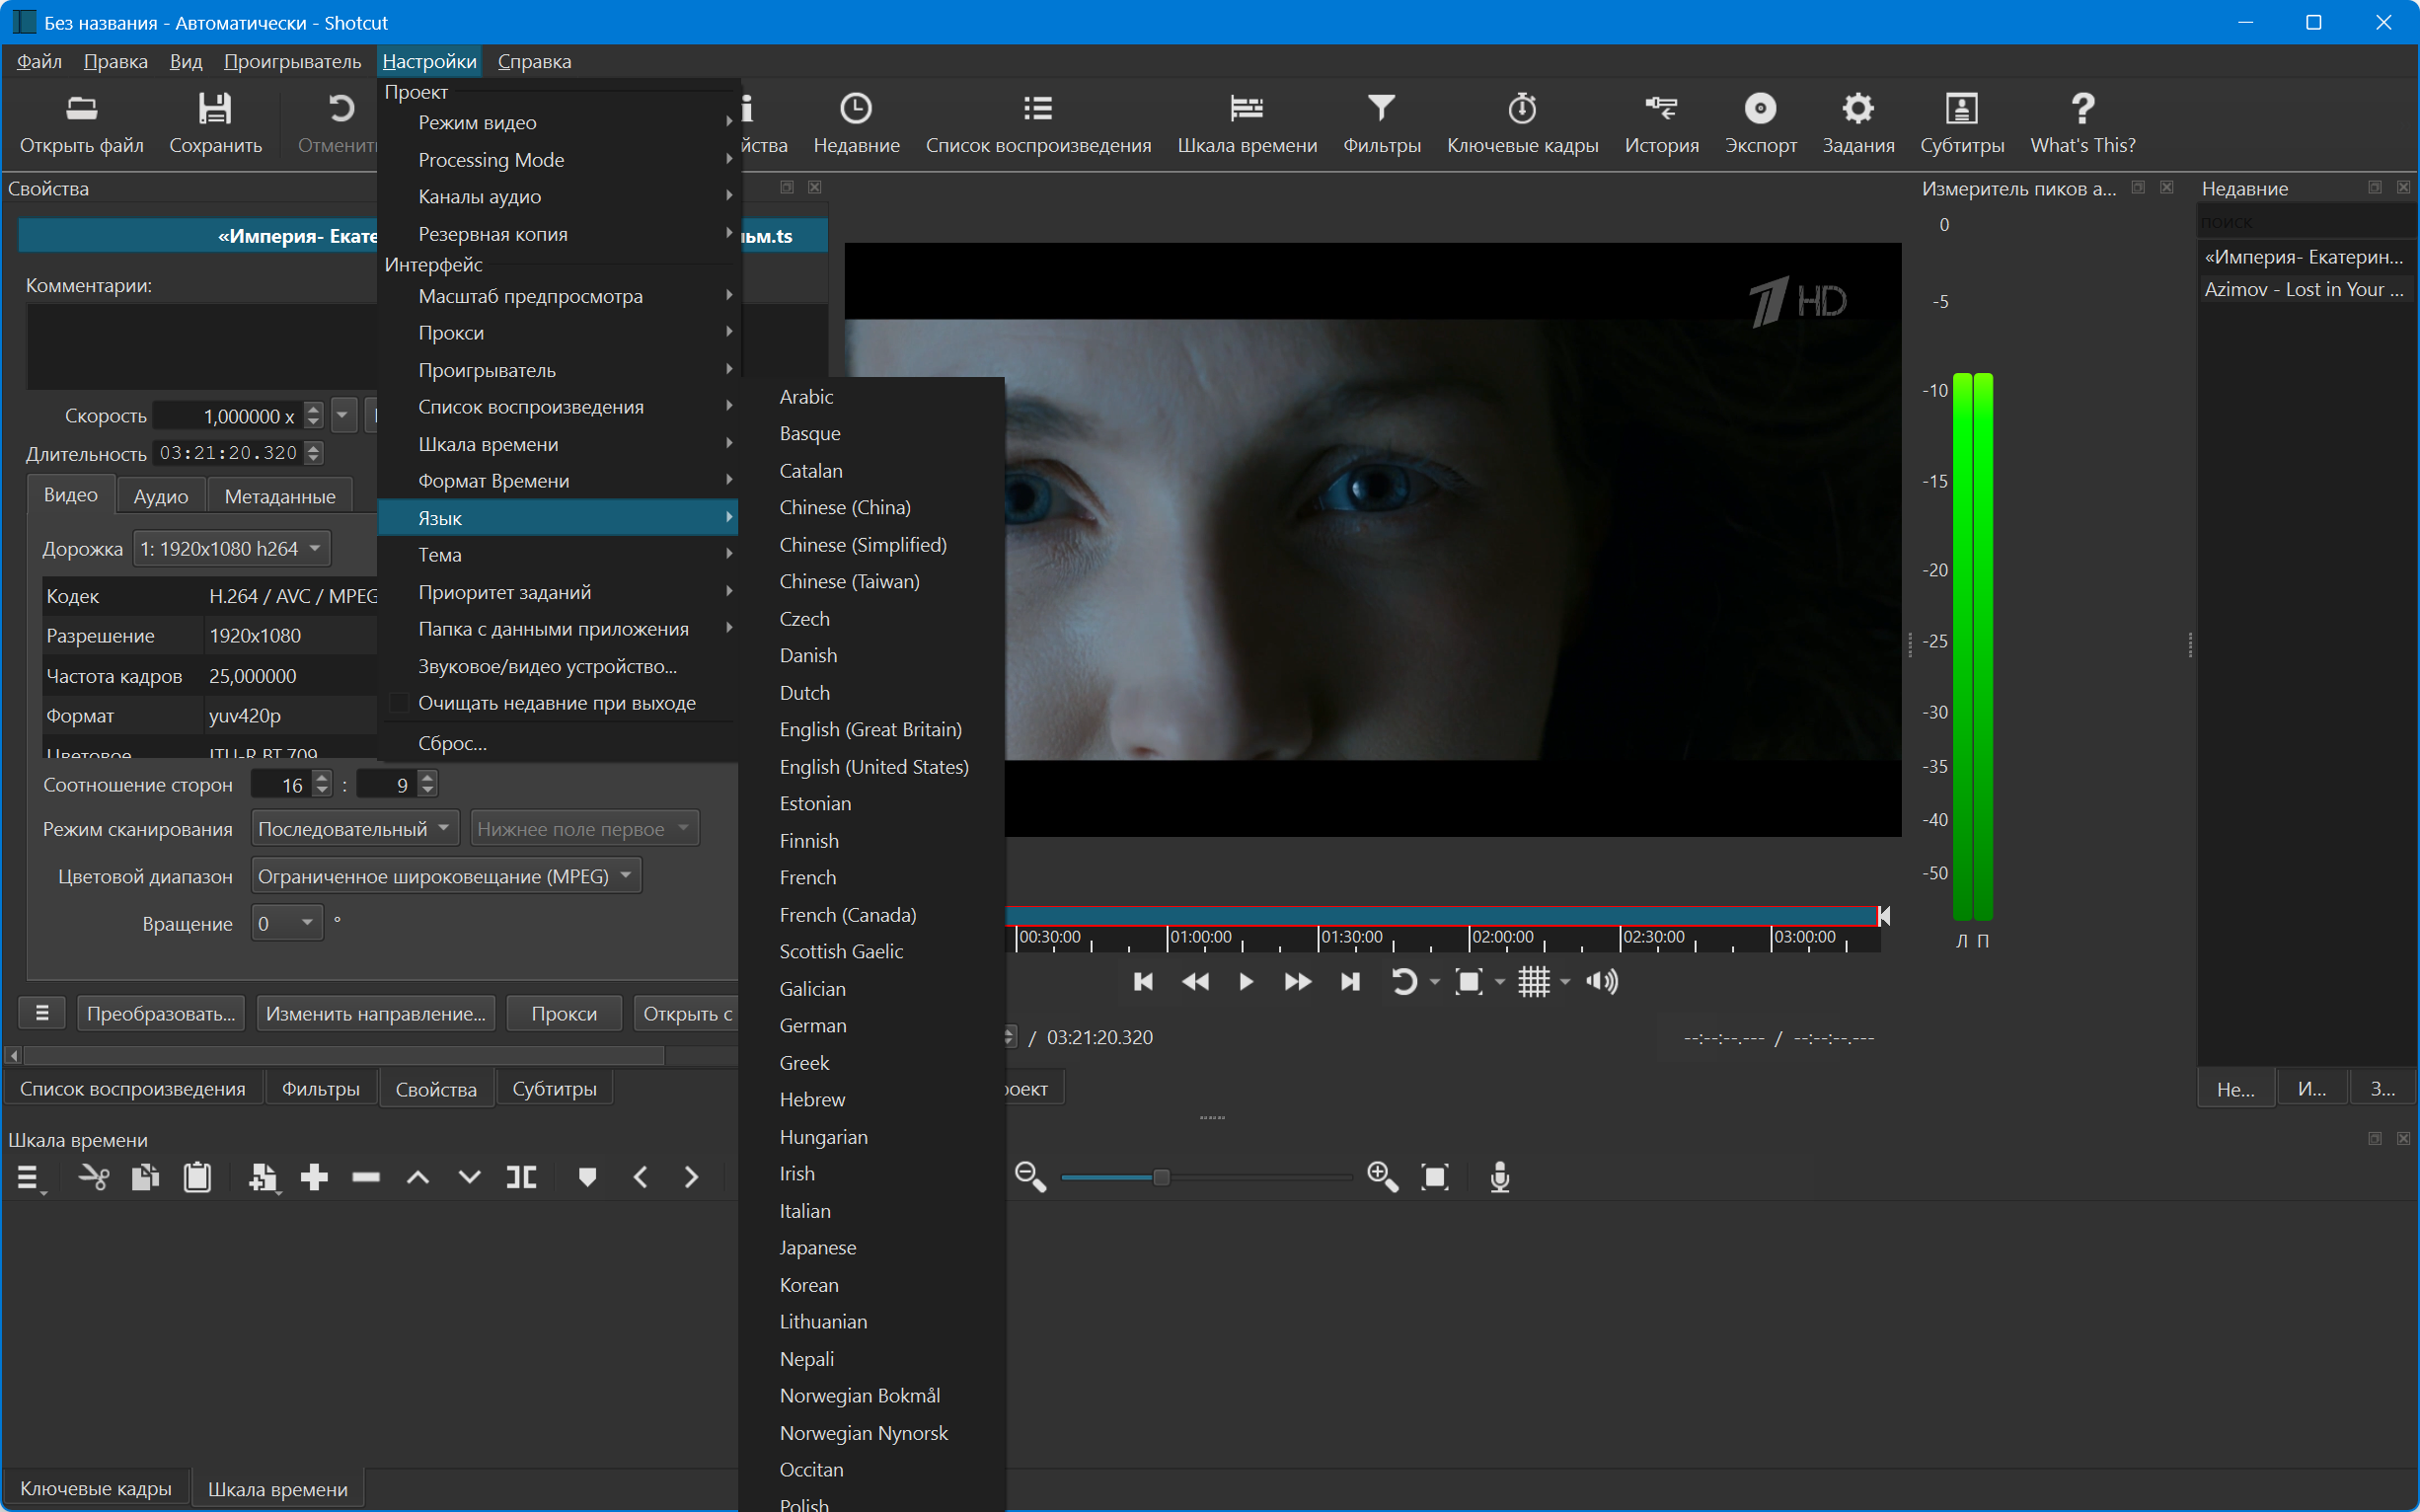Click the append clip plus icon
Viewport: 2420px width, 1512px height.
pyautogui.click(x=314, y=1177)
